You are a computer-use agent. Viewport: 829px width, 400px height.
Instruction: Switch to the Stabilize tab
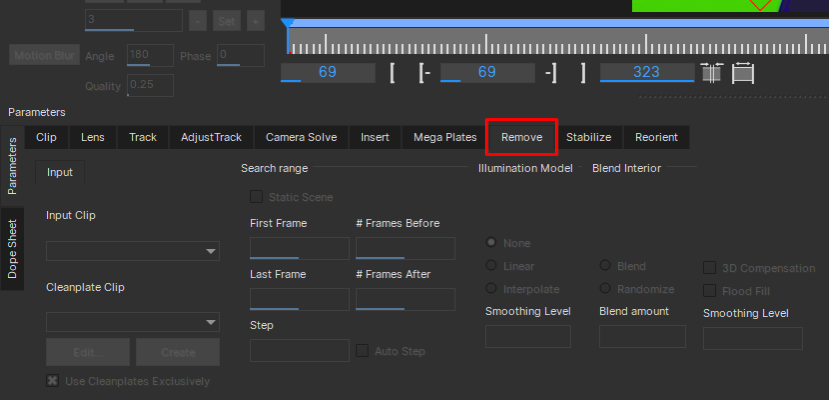point(589,137)
